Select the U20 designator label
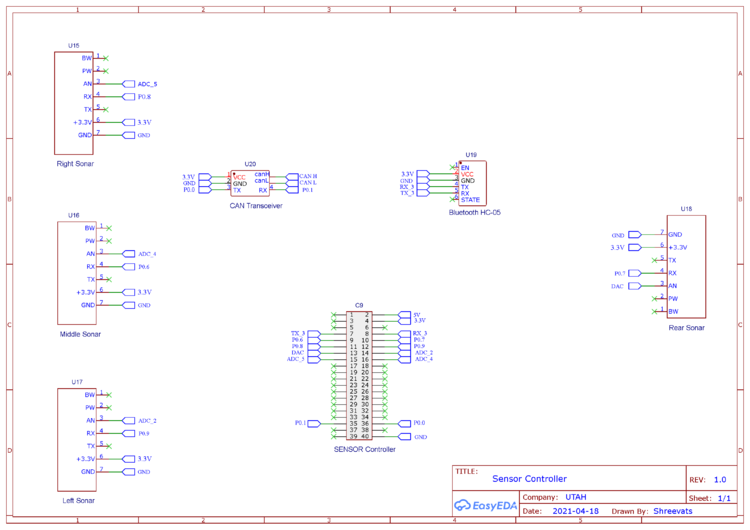The image size is (750, 530). coord(250,164)
